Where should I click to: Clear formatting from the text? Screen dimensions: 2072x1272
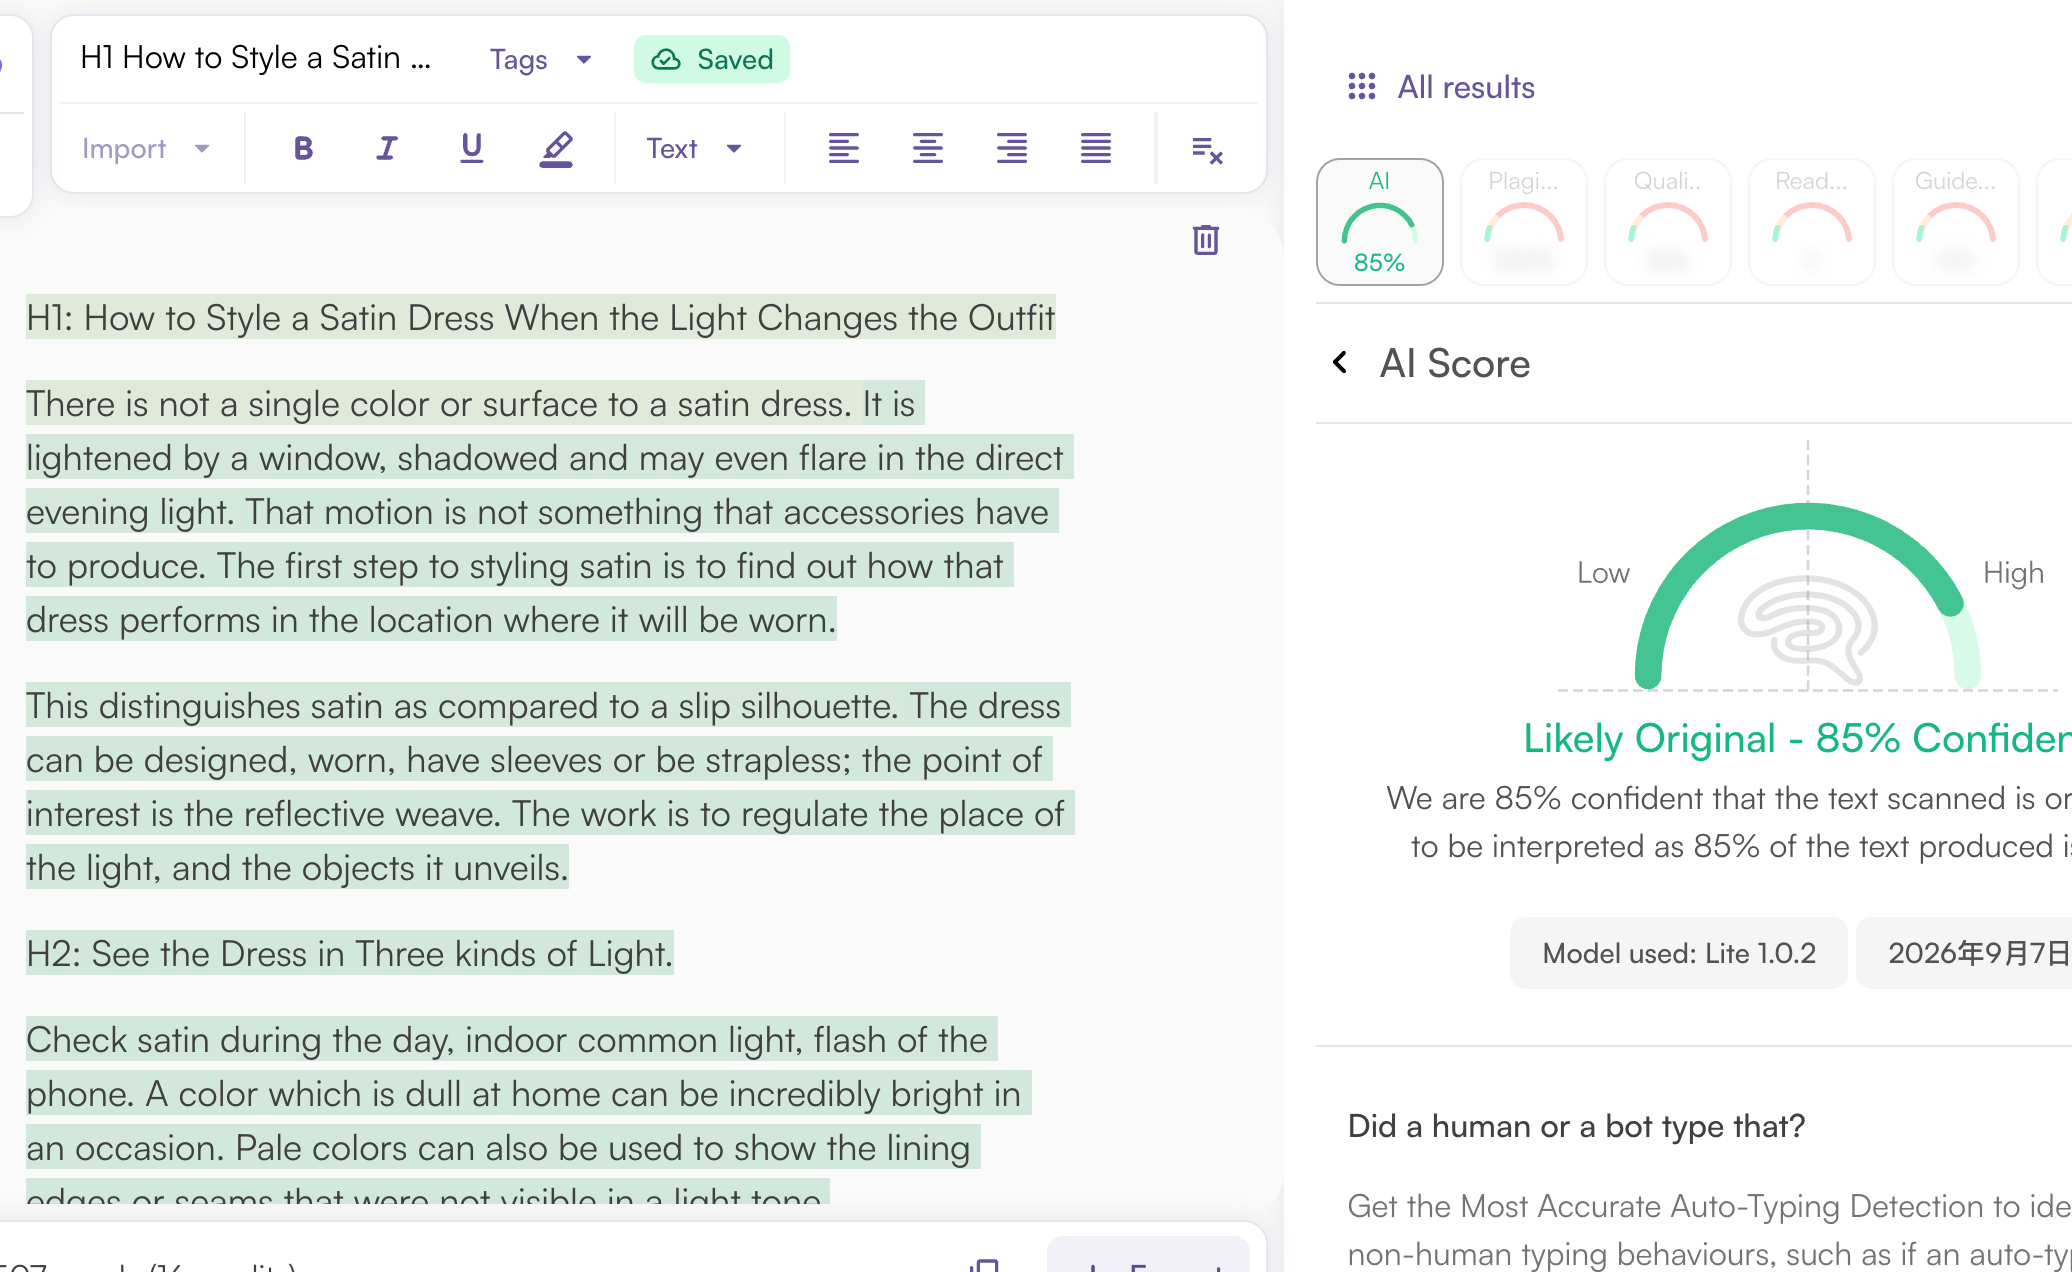coord(1207,150)
